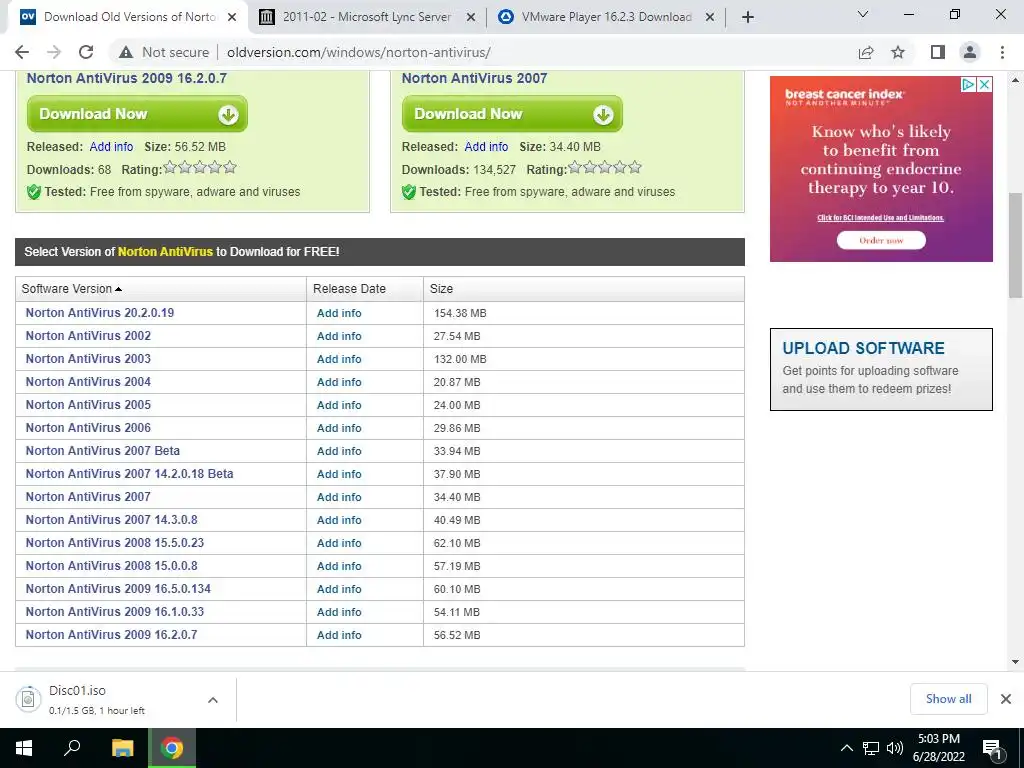The image size is (1024, 768).
Task: Open Norton AntiVirus 2008 15.0.0.8 link
Action: coord(112,566)
